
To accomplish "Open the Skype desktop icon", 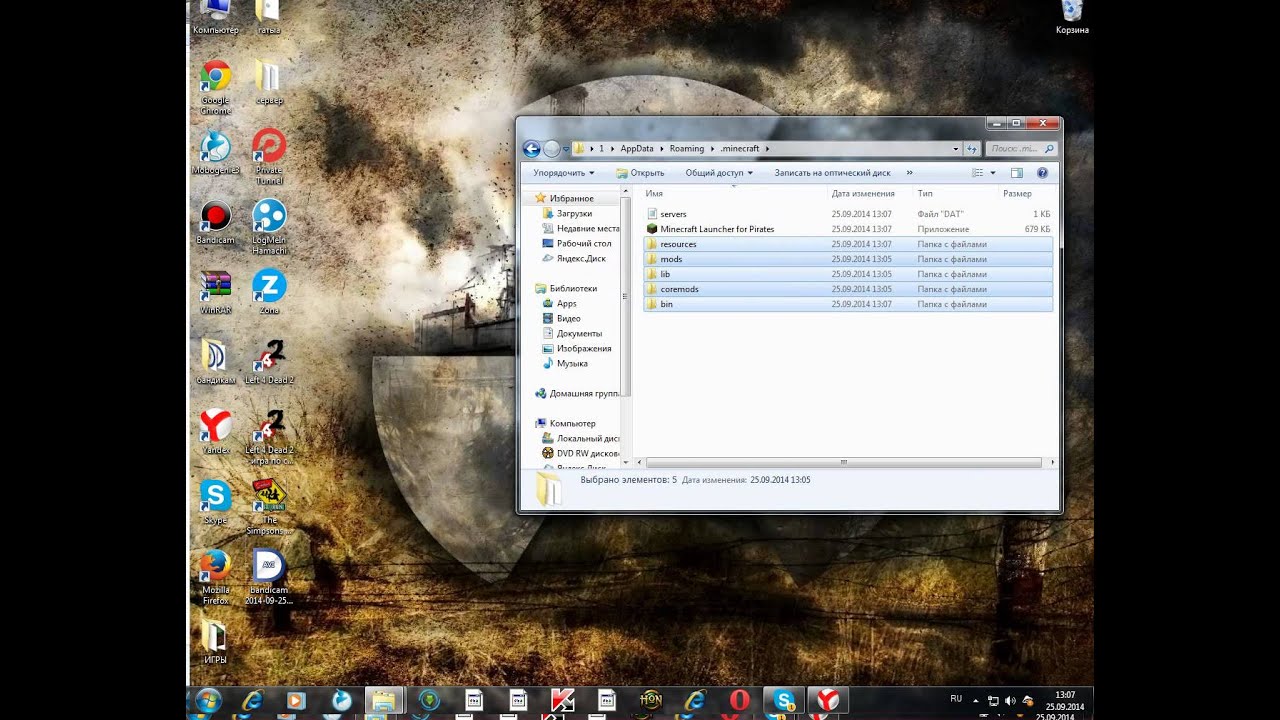I will coord(216,503).
